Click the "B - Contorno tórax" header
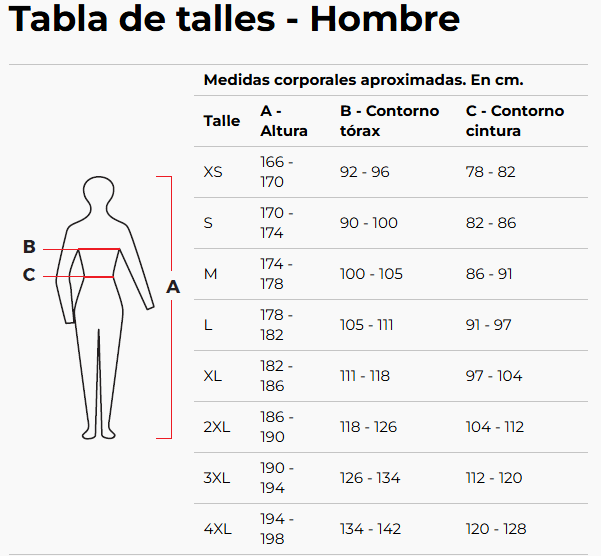601x556 pixels. (389, 121)
